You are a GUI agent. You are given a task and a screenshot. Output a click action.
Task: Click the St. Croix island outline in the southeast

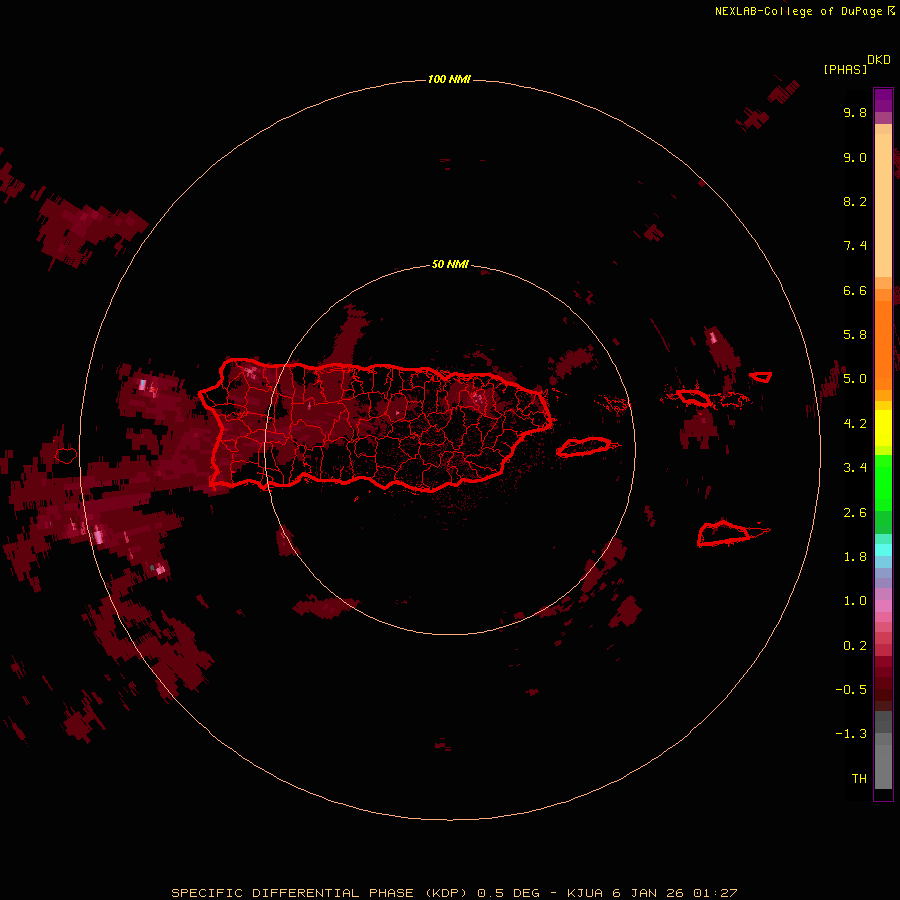point(724,533)
